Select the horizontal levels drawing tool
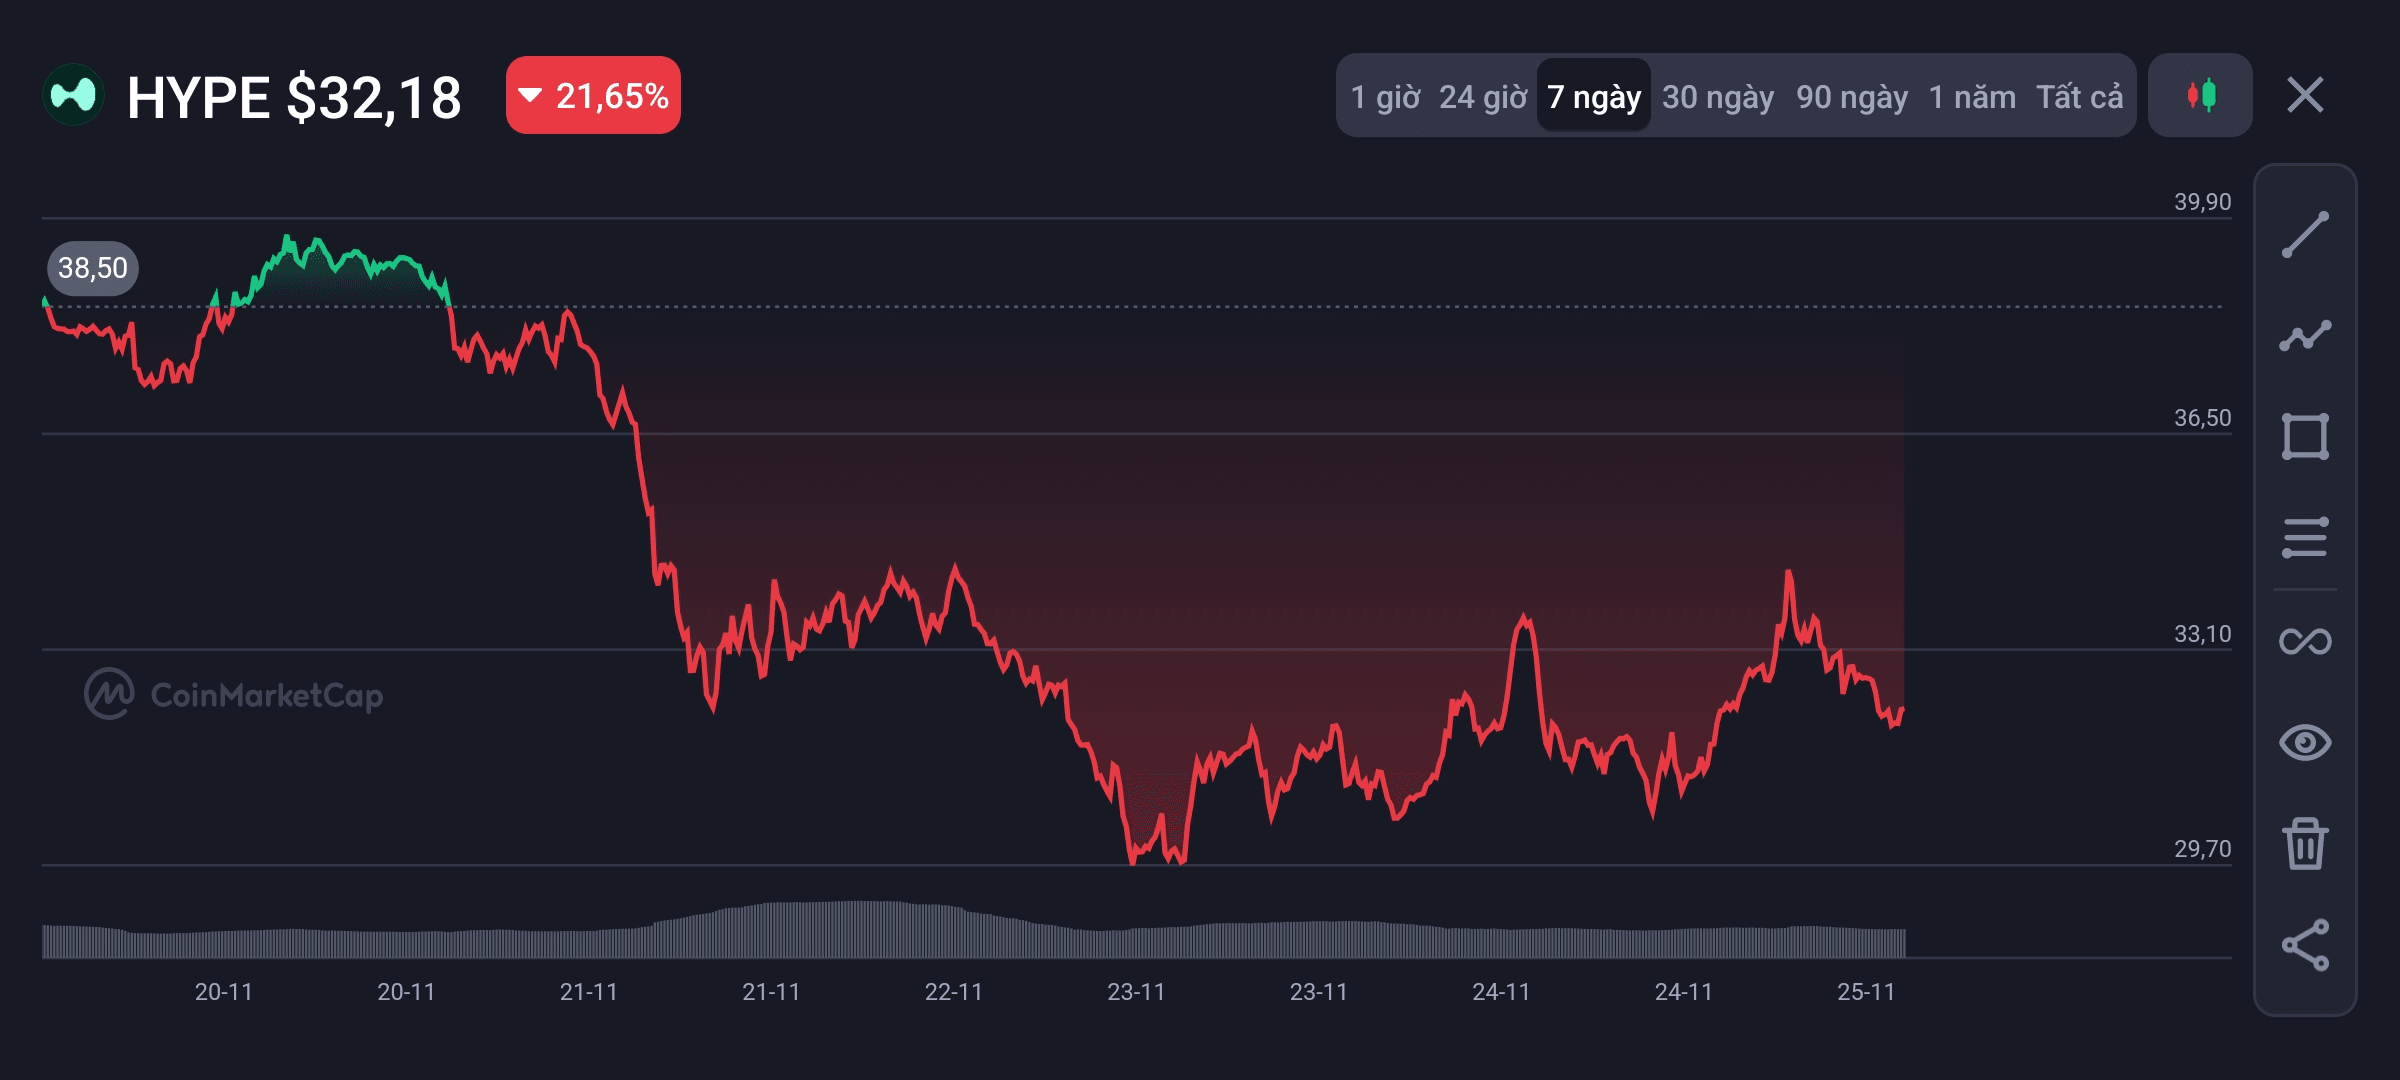 tap(2305, 538)
